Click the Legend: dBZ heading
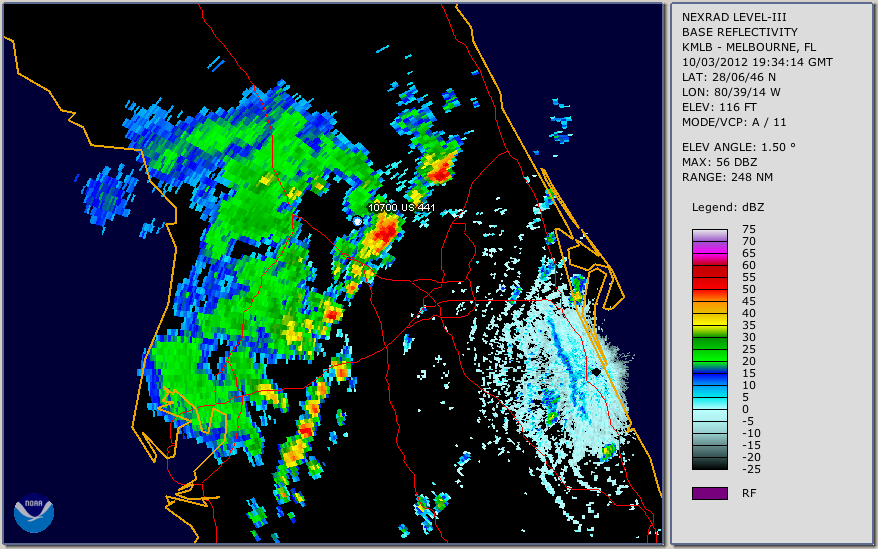Screen dimensions: 878x549 tap(728, 207)
